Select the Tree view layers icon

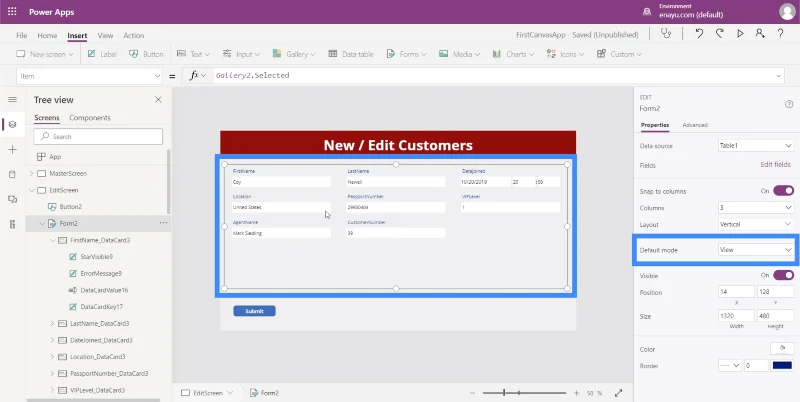tap(13, 124)
